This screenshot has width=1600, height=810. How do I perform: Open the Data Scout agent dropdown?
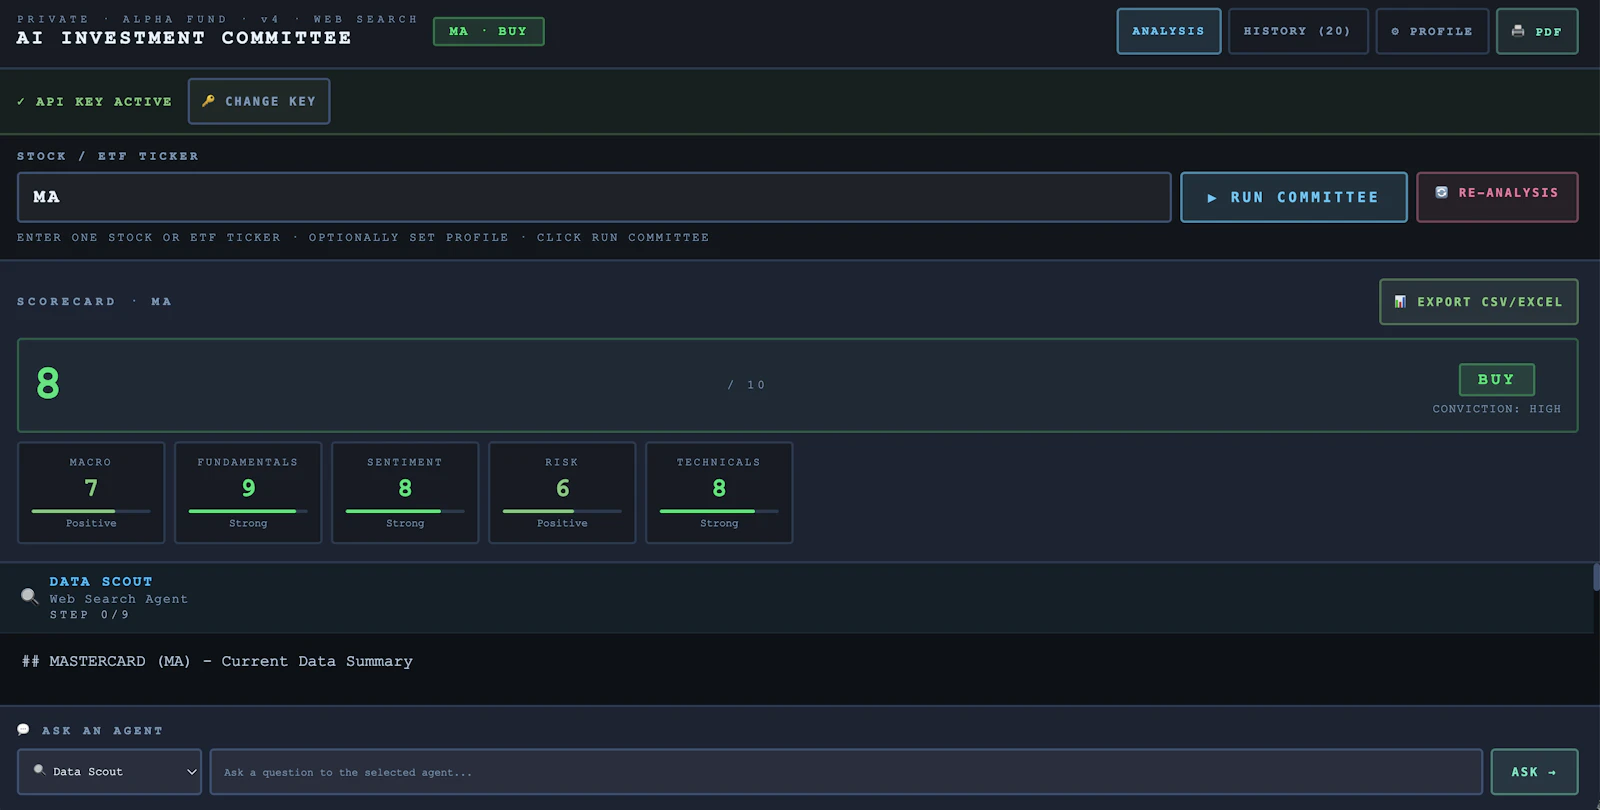[109, 772]
